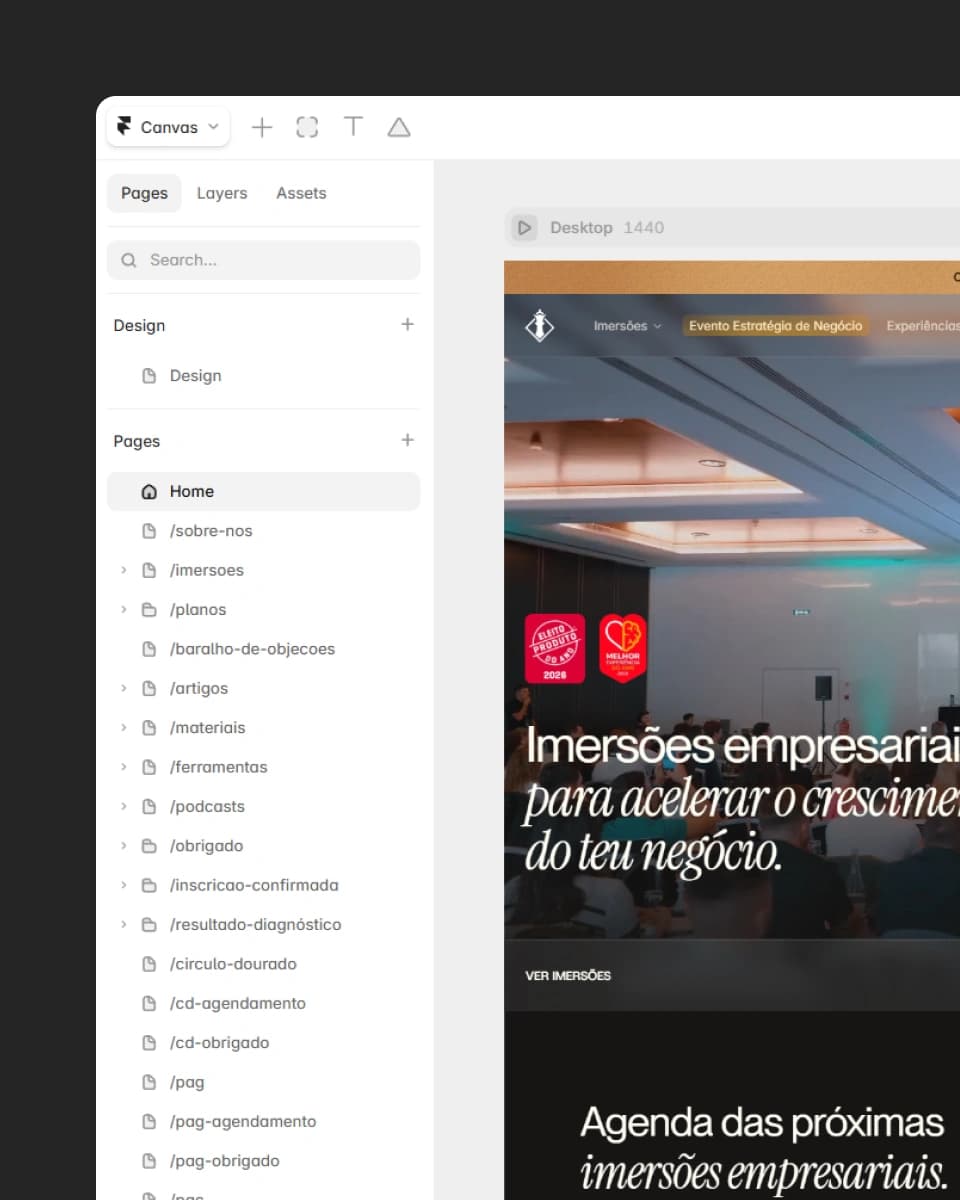Image resolution: width=960 pixels, height=1200 pixels.
Task: Open the /cd-agendamento page
Action: pos(264,1003)
